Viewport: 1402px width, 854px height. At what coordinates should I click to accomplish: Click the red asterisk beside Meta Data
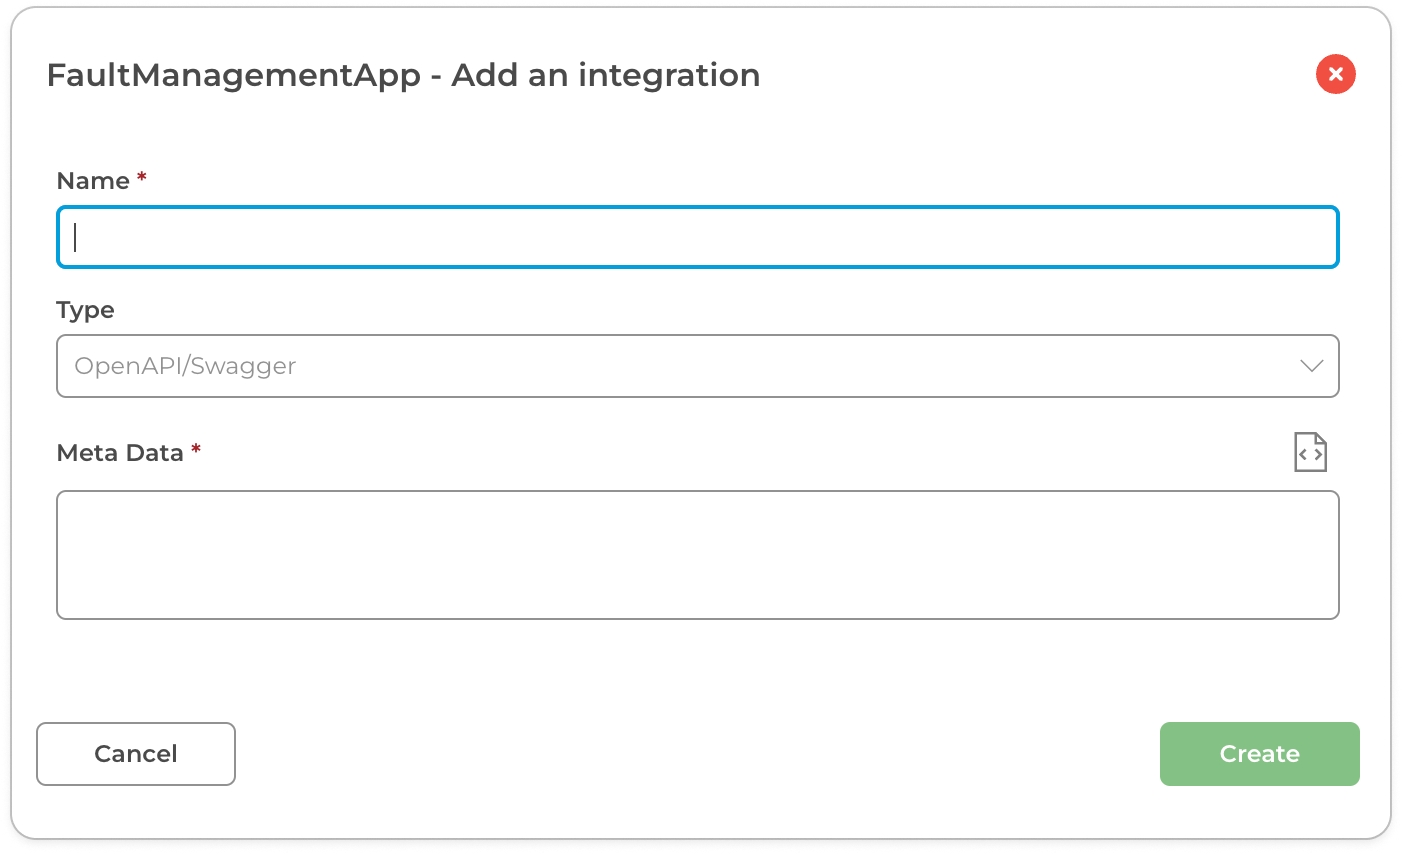click(196, 450)
